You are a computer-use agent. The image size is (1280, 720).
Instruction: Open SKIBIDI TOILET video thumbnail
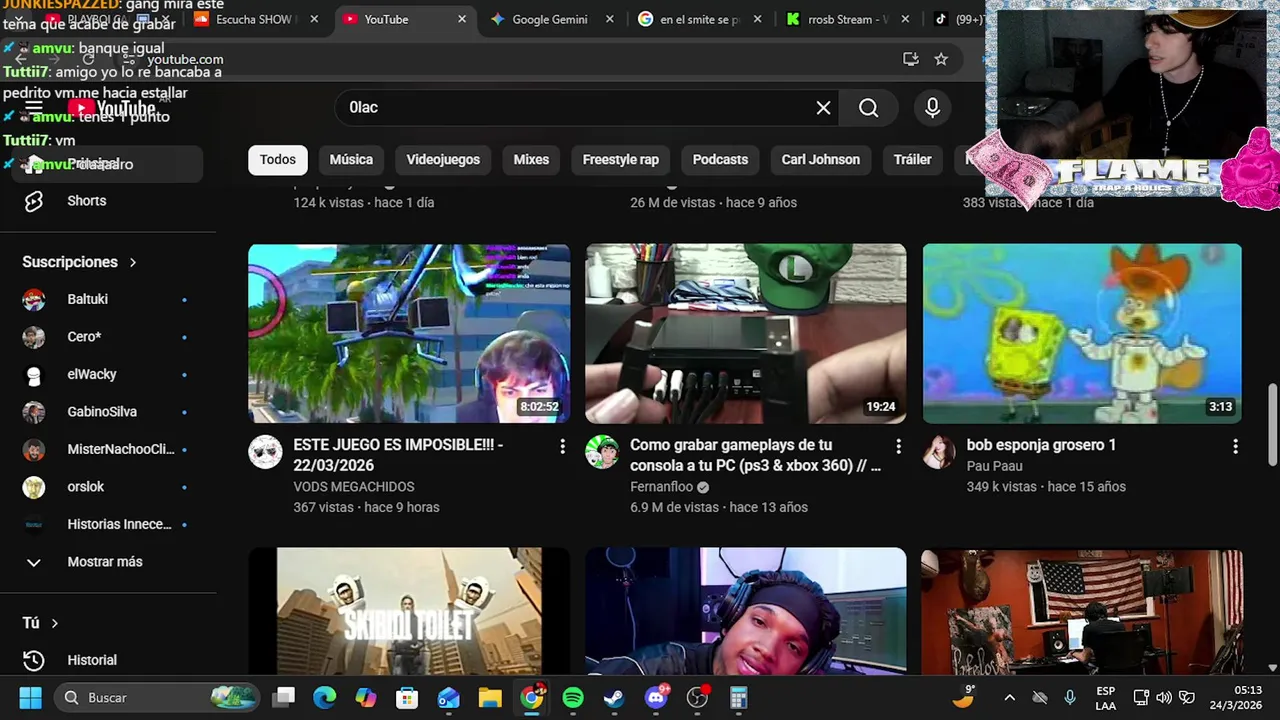click(409, 611)
